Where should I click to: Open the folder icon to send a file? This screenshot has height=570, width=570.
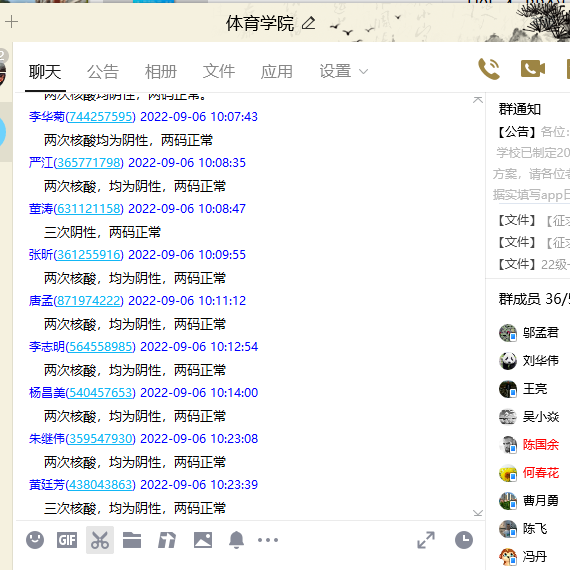(132, 540)
